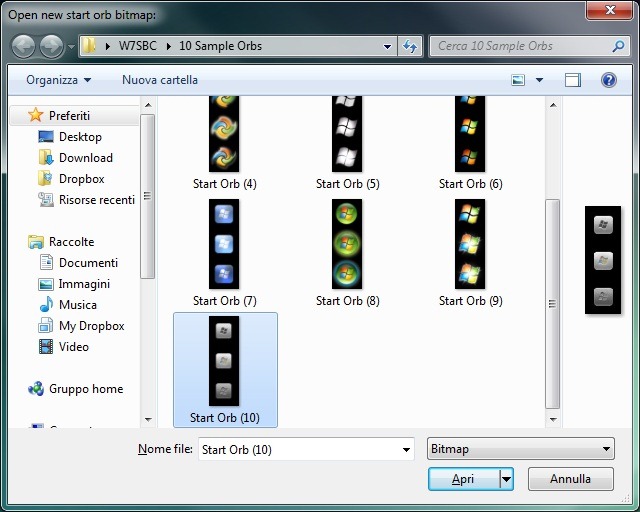Select the Start Orb (5) thumbnail
The height and width of the screenshot is (512, 640).
[x=347, y=134]
